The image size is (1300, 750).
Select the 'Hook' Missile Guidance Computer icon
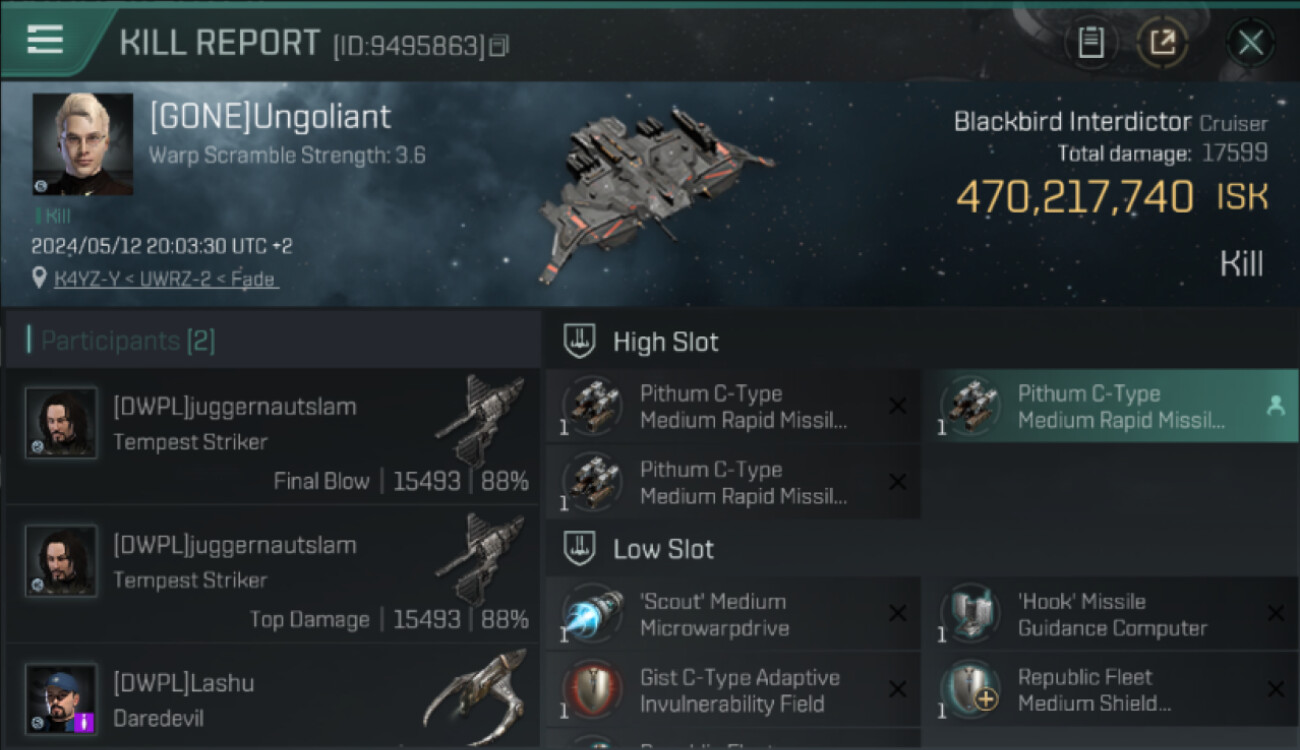[x=970, y=614]
